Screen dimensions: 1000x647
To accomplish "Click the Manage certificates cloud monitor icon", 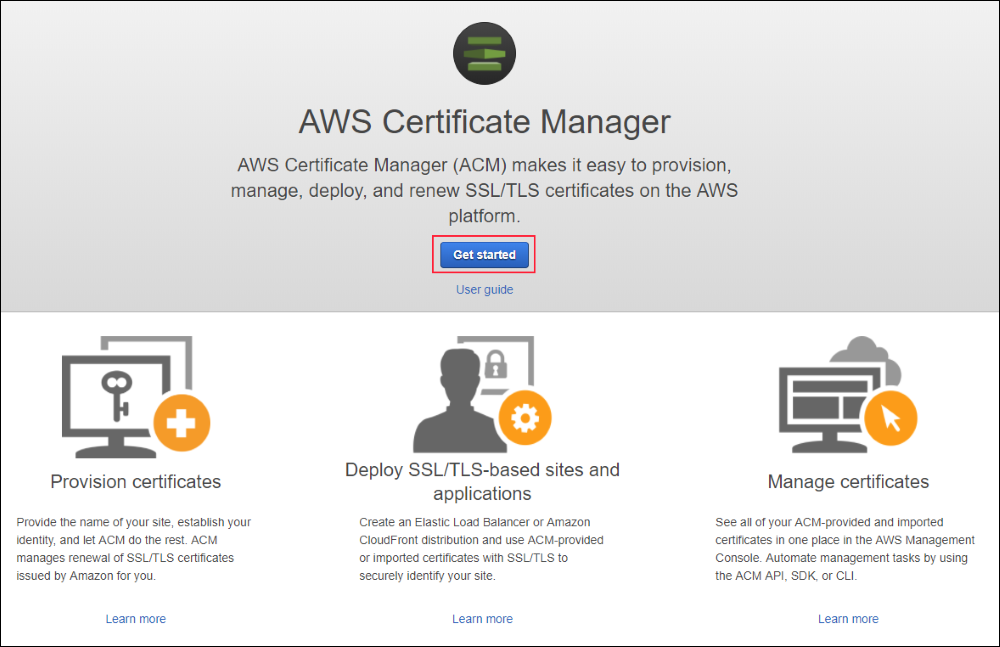I will point(848,394).
